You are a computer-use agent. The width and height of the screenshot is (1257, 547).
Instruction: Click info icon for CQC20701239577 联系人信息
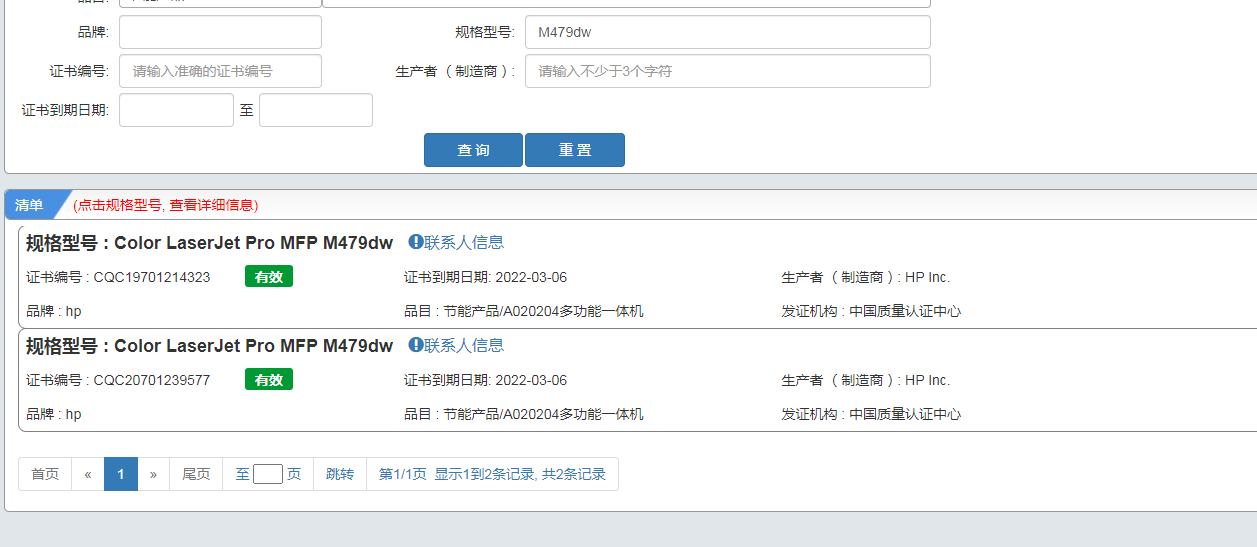click(416, 345)
